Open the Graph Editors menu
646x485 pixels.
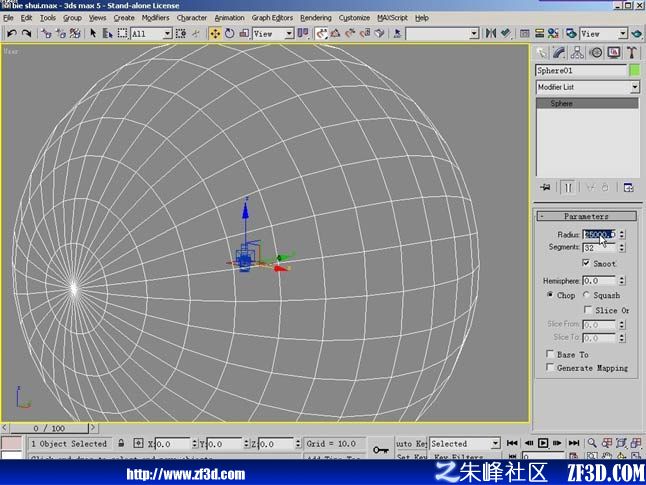tap(272, 18)
